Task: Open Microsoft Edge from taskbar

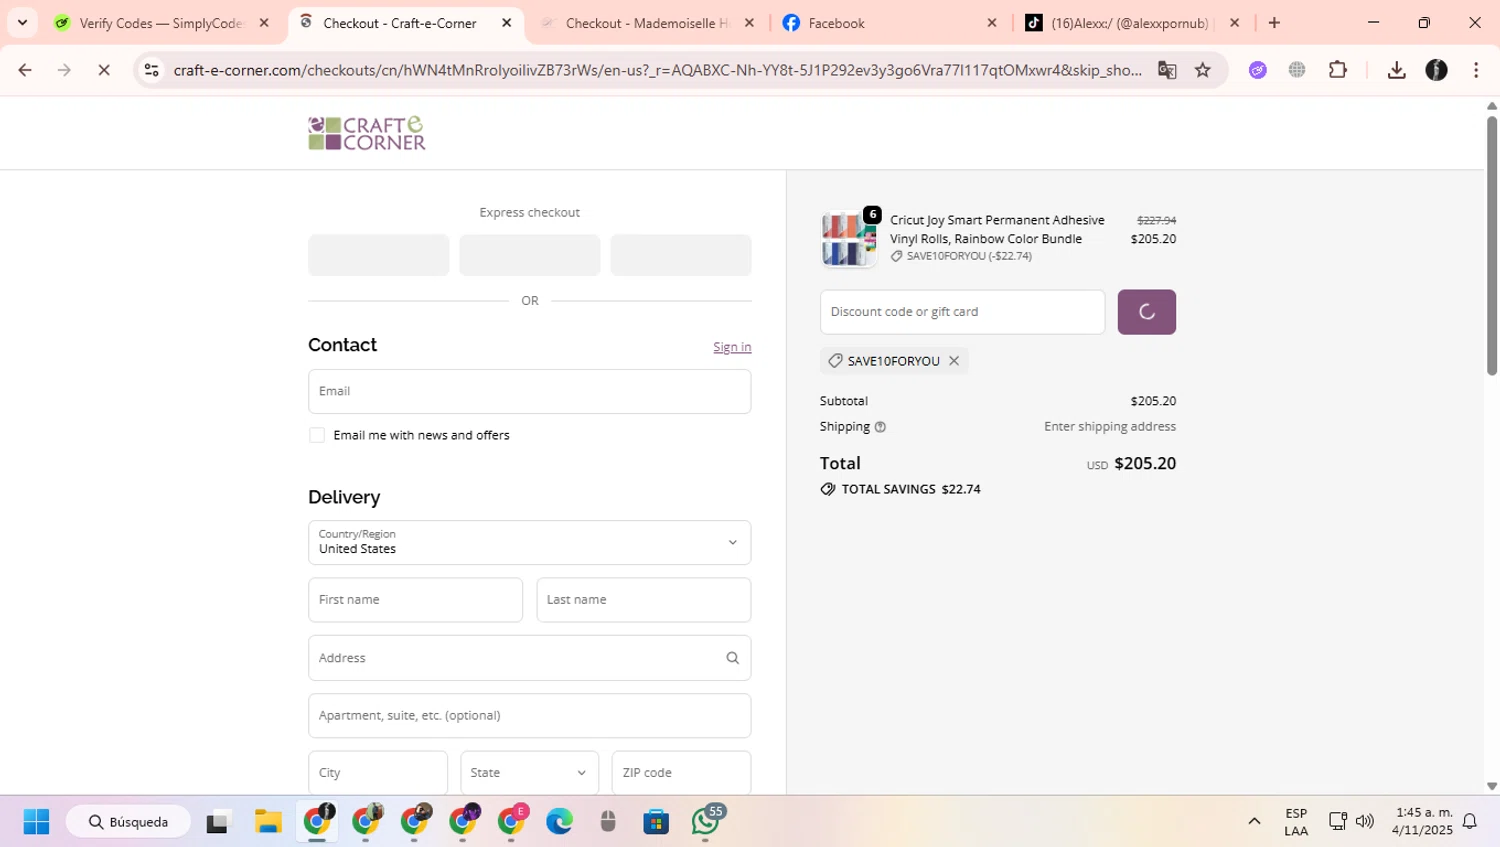Action: [x=560, y=822]
